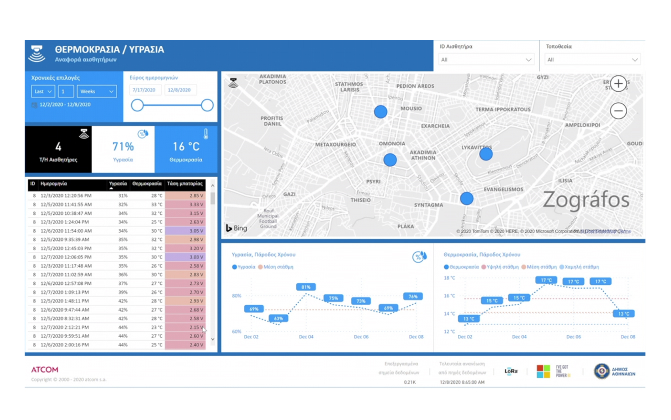Click the Zográfos label on the map
671x420 pixels.
(x=586, y=200)
